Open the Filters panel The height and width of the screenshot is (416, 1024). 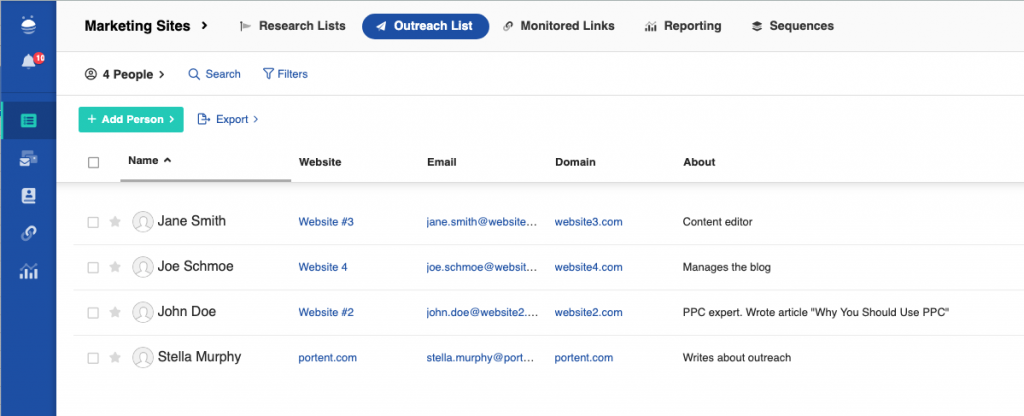point(285,74)
